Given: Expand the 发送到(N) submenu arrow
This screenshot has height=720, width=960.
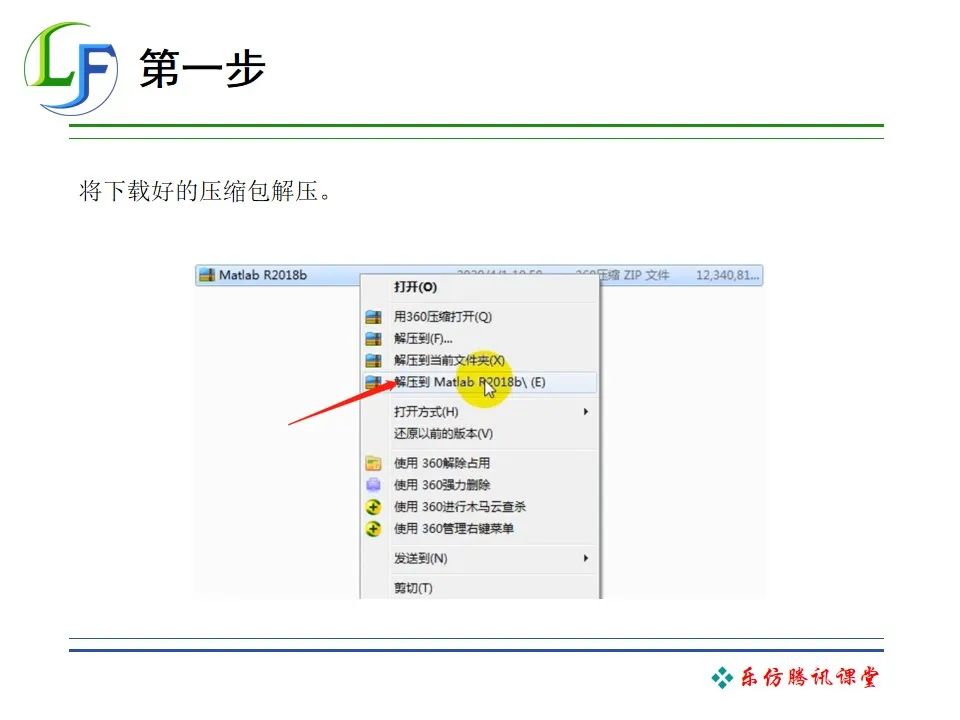Looking at the screenshot, I should pos(586,558).
